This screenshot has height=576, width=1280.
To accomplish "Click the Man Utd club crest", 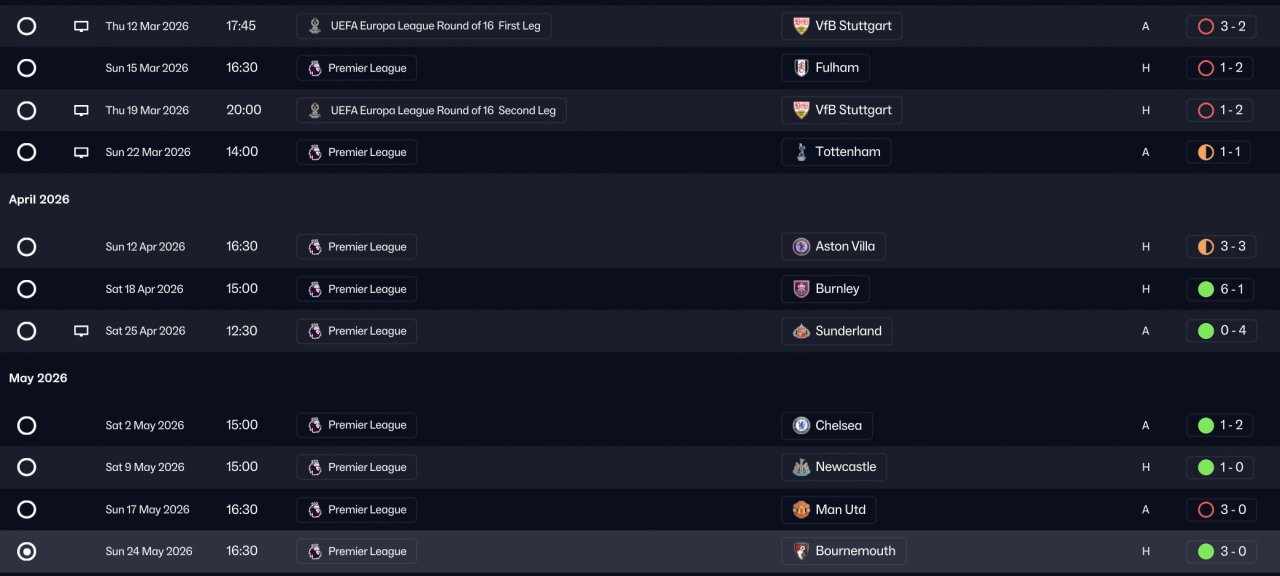I will point(801,509).
